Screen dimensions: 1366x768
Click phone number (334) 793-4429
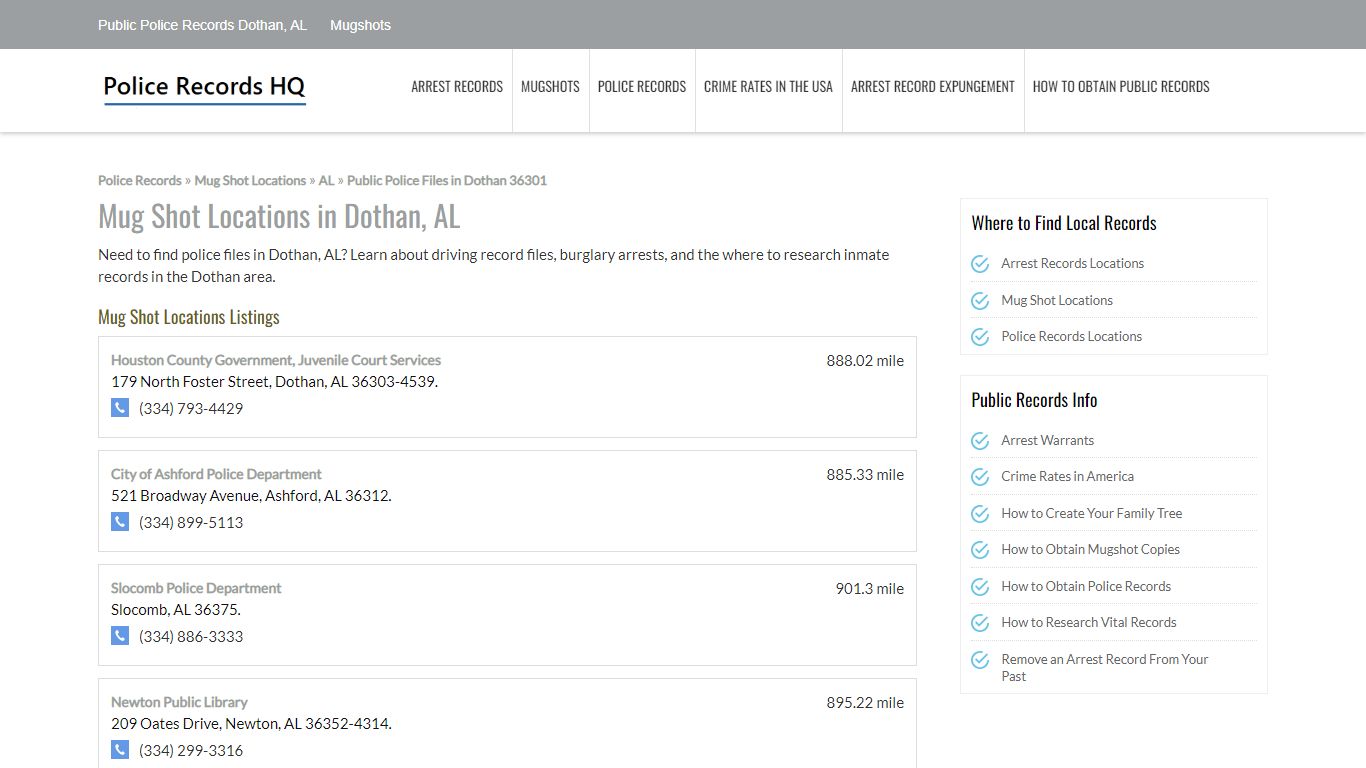(191, 408)
